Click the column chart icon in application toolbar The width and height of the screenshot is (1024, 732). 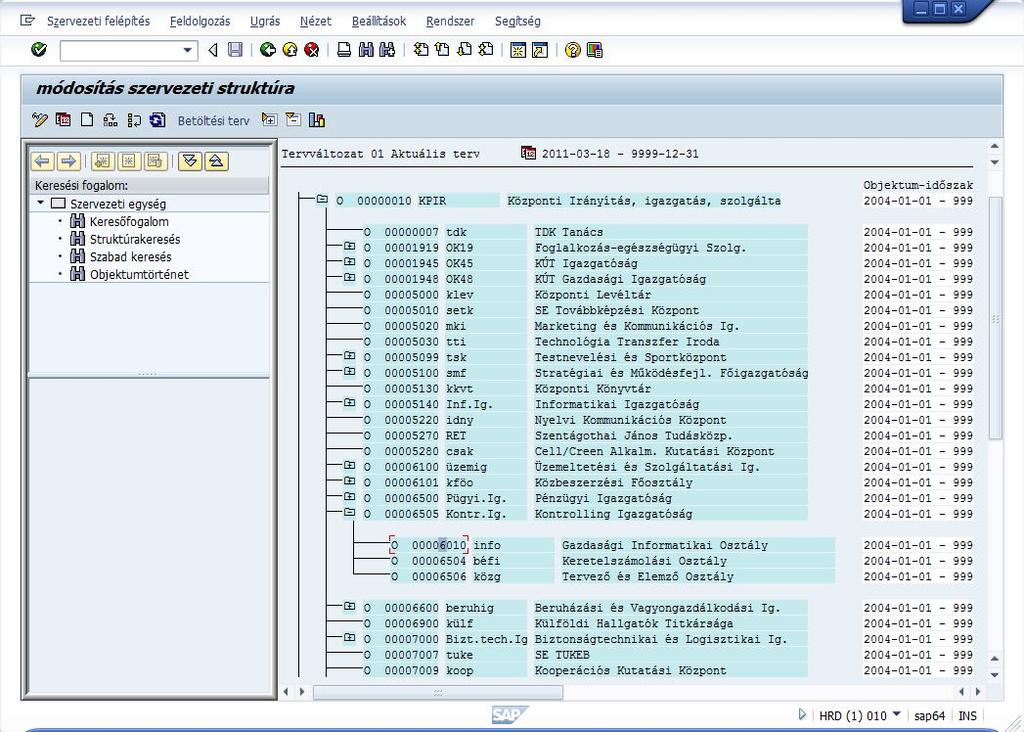pyautogui.click(x=317, y=119)
